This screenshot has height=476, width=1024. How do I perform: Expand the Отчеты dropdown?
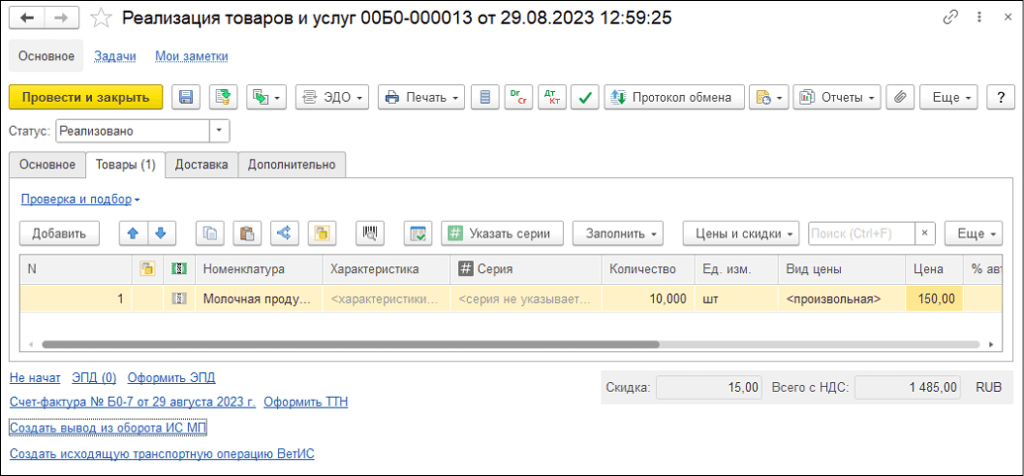[x=837, y=97]
